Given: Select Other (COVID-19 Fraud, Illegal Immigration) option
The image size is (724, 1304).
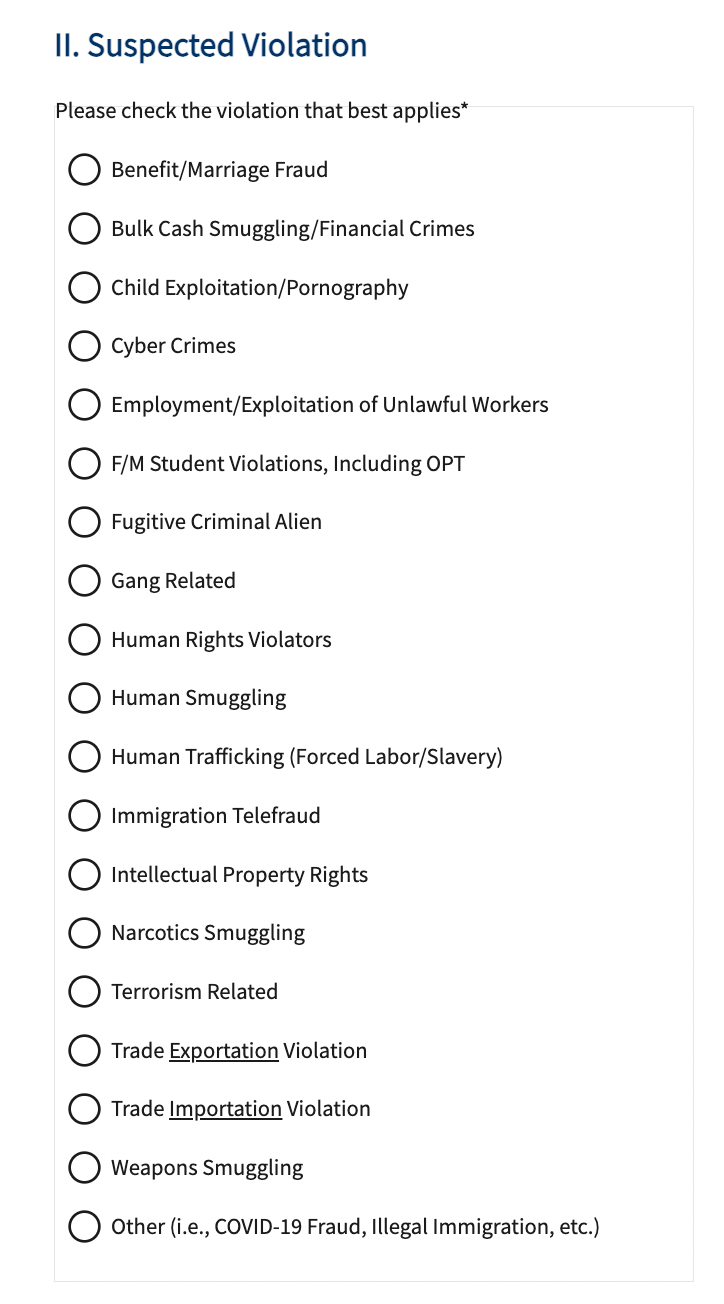Looking at the screenshot, I should tap(84, 1227).
